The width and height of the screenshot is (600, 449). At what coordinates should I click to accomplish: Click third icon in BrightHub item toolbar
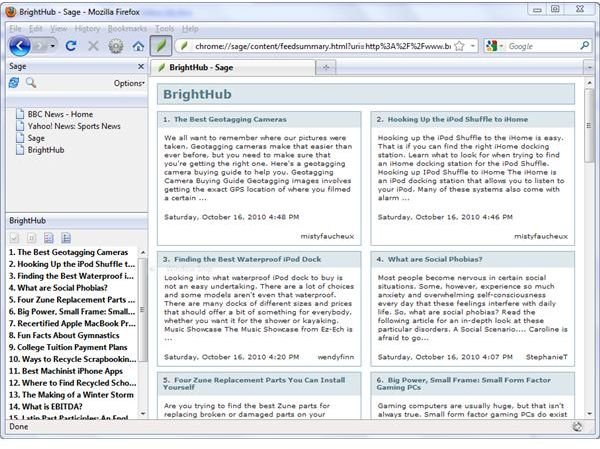point(49,238)
